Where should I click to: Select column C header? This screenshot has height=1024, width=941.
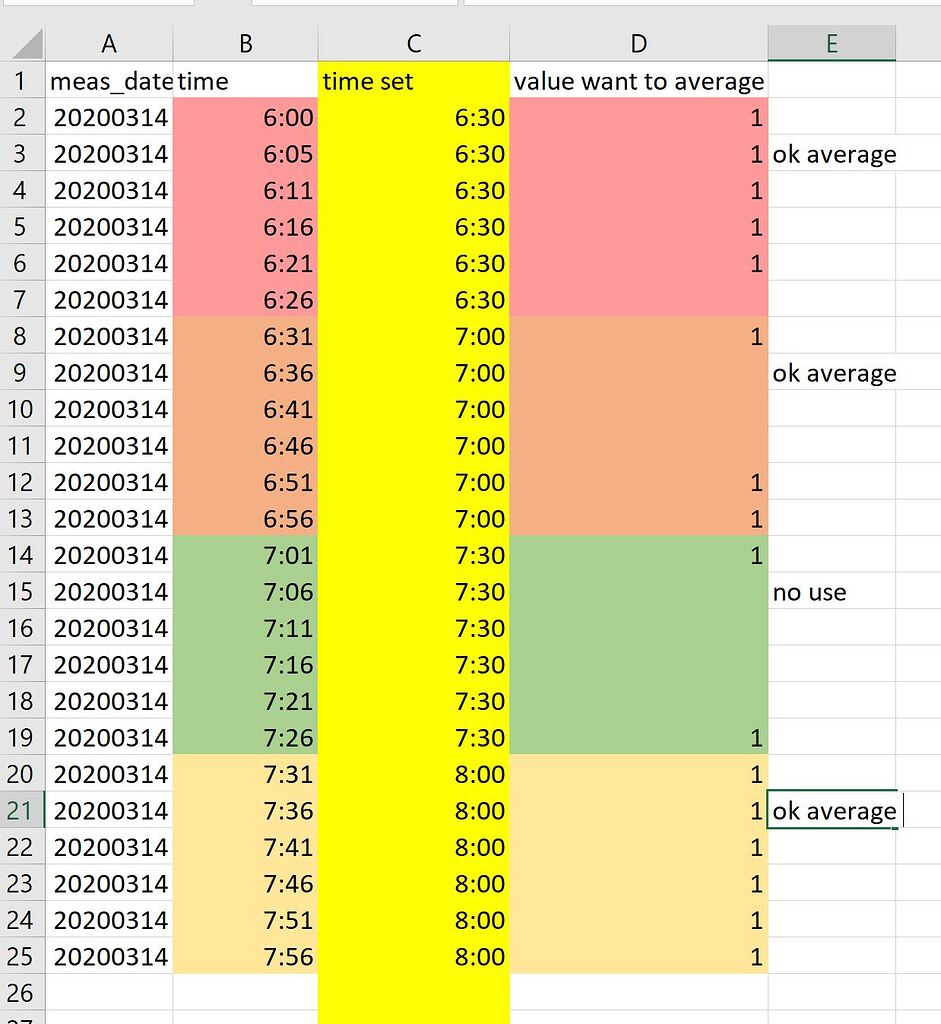413,43
